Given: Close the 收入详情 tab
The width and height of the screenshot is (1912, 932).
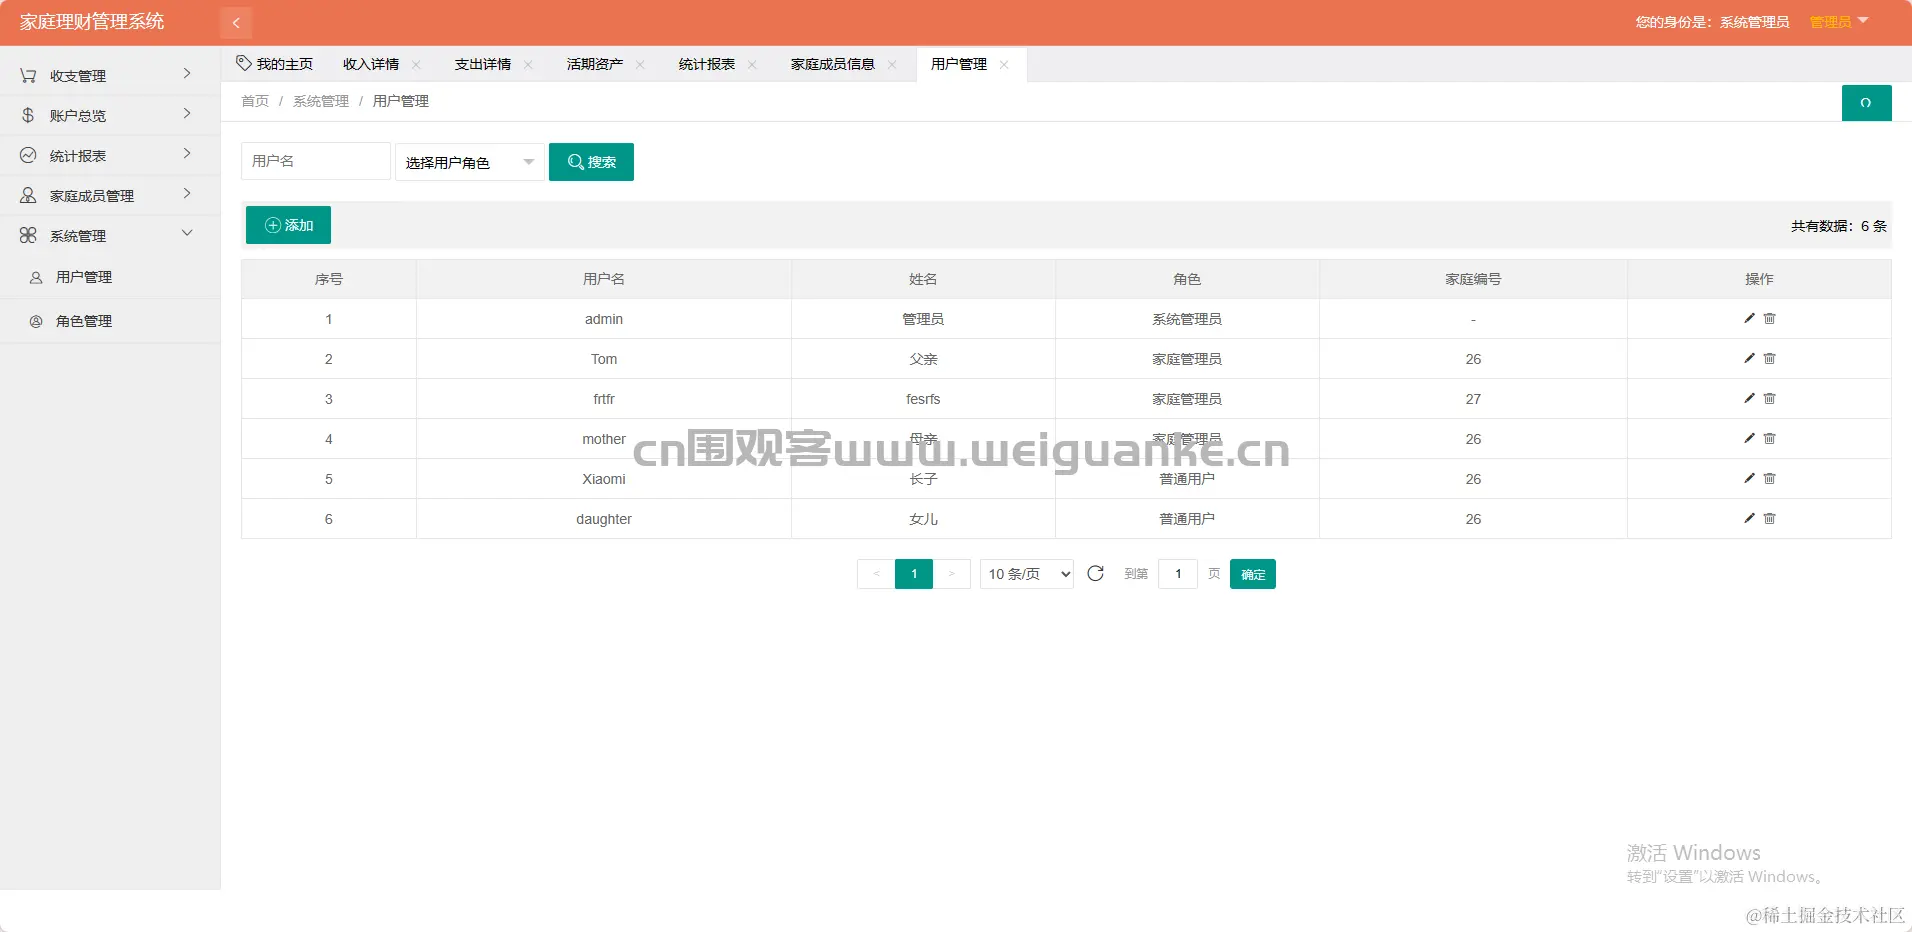Looking at the screenshot, I should [x=416, y=65].
